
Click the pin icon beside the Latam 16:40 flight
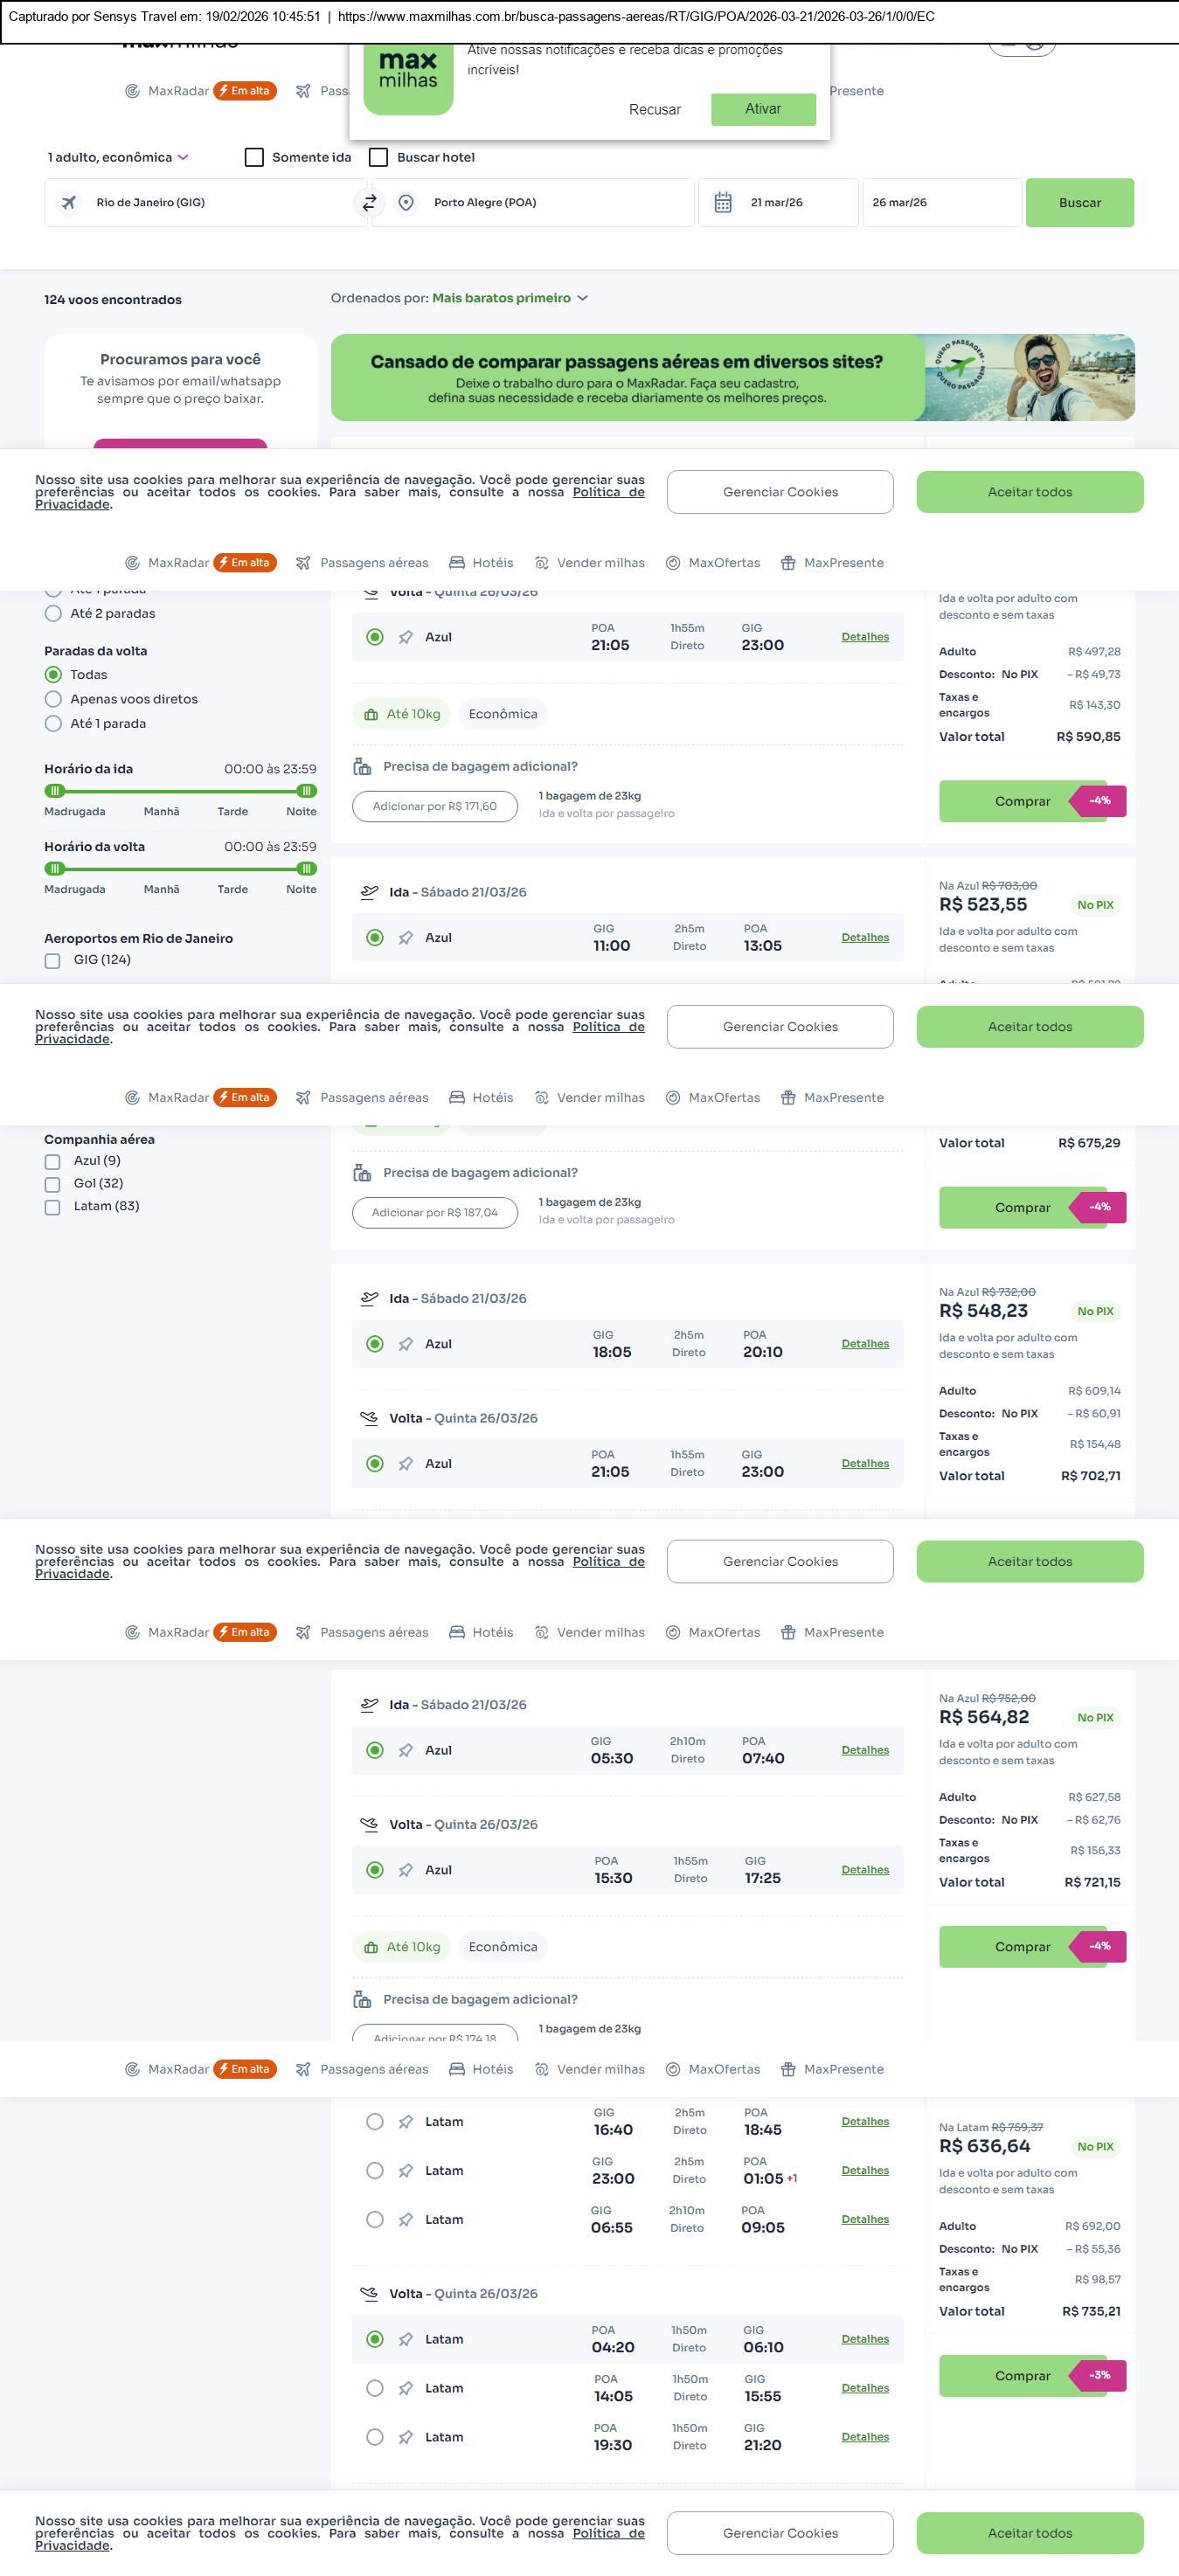click(405, 2122)
